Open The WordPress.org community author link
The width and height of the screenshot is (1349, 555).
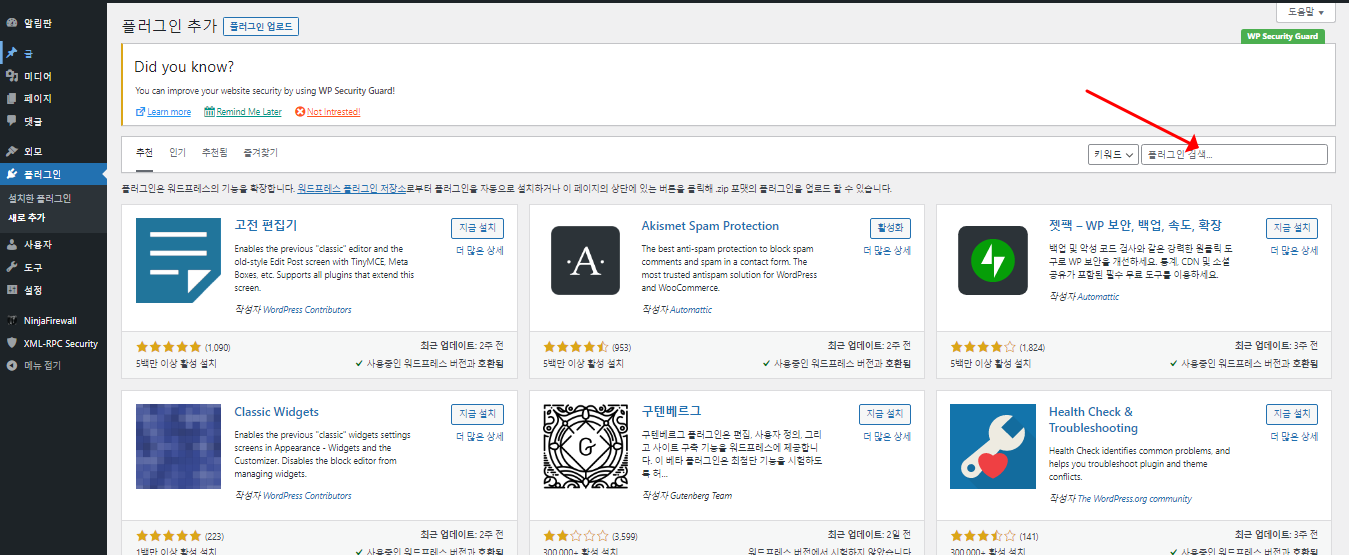[x=1132, y=499]
